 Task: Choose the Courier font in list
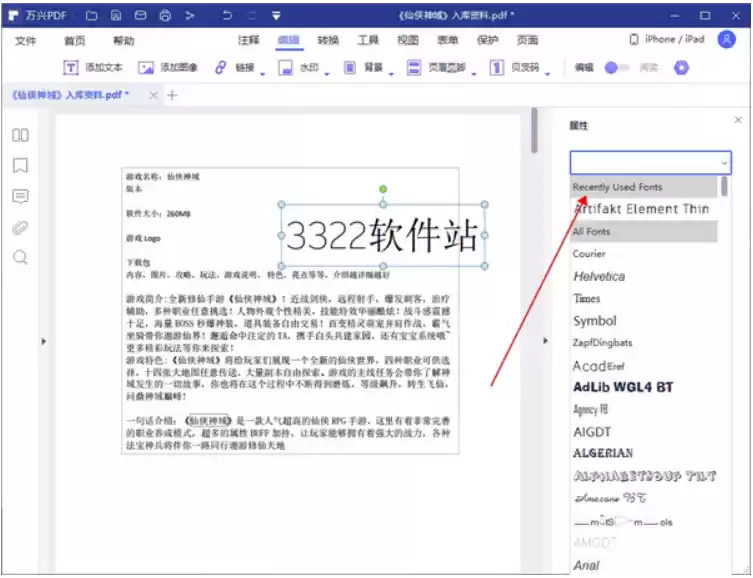(589, 253)
